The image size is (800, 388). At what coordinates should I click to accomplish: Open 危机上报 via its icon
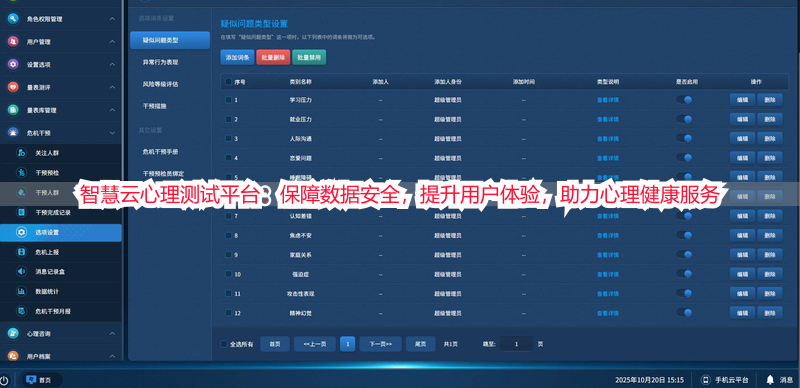(21, 252)
